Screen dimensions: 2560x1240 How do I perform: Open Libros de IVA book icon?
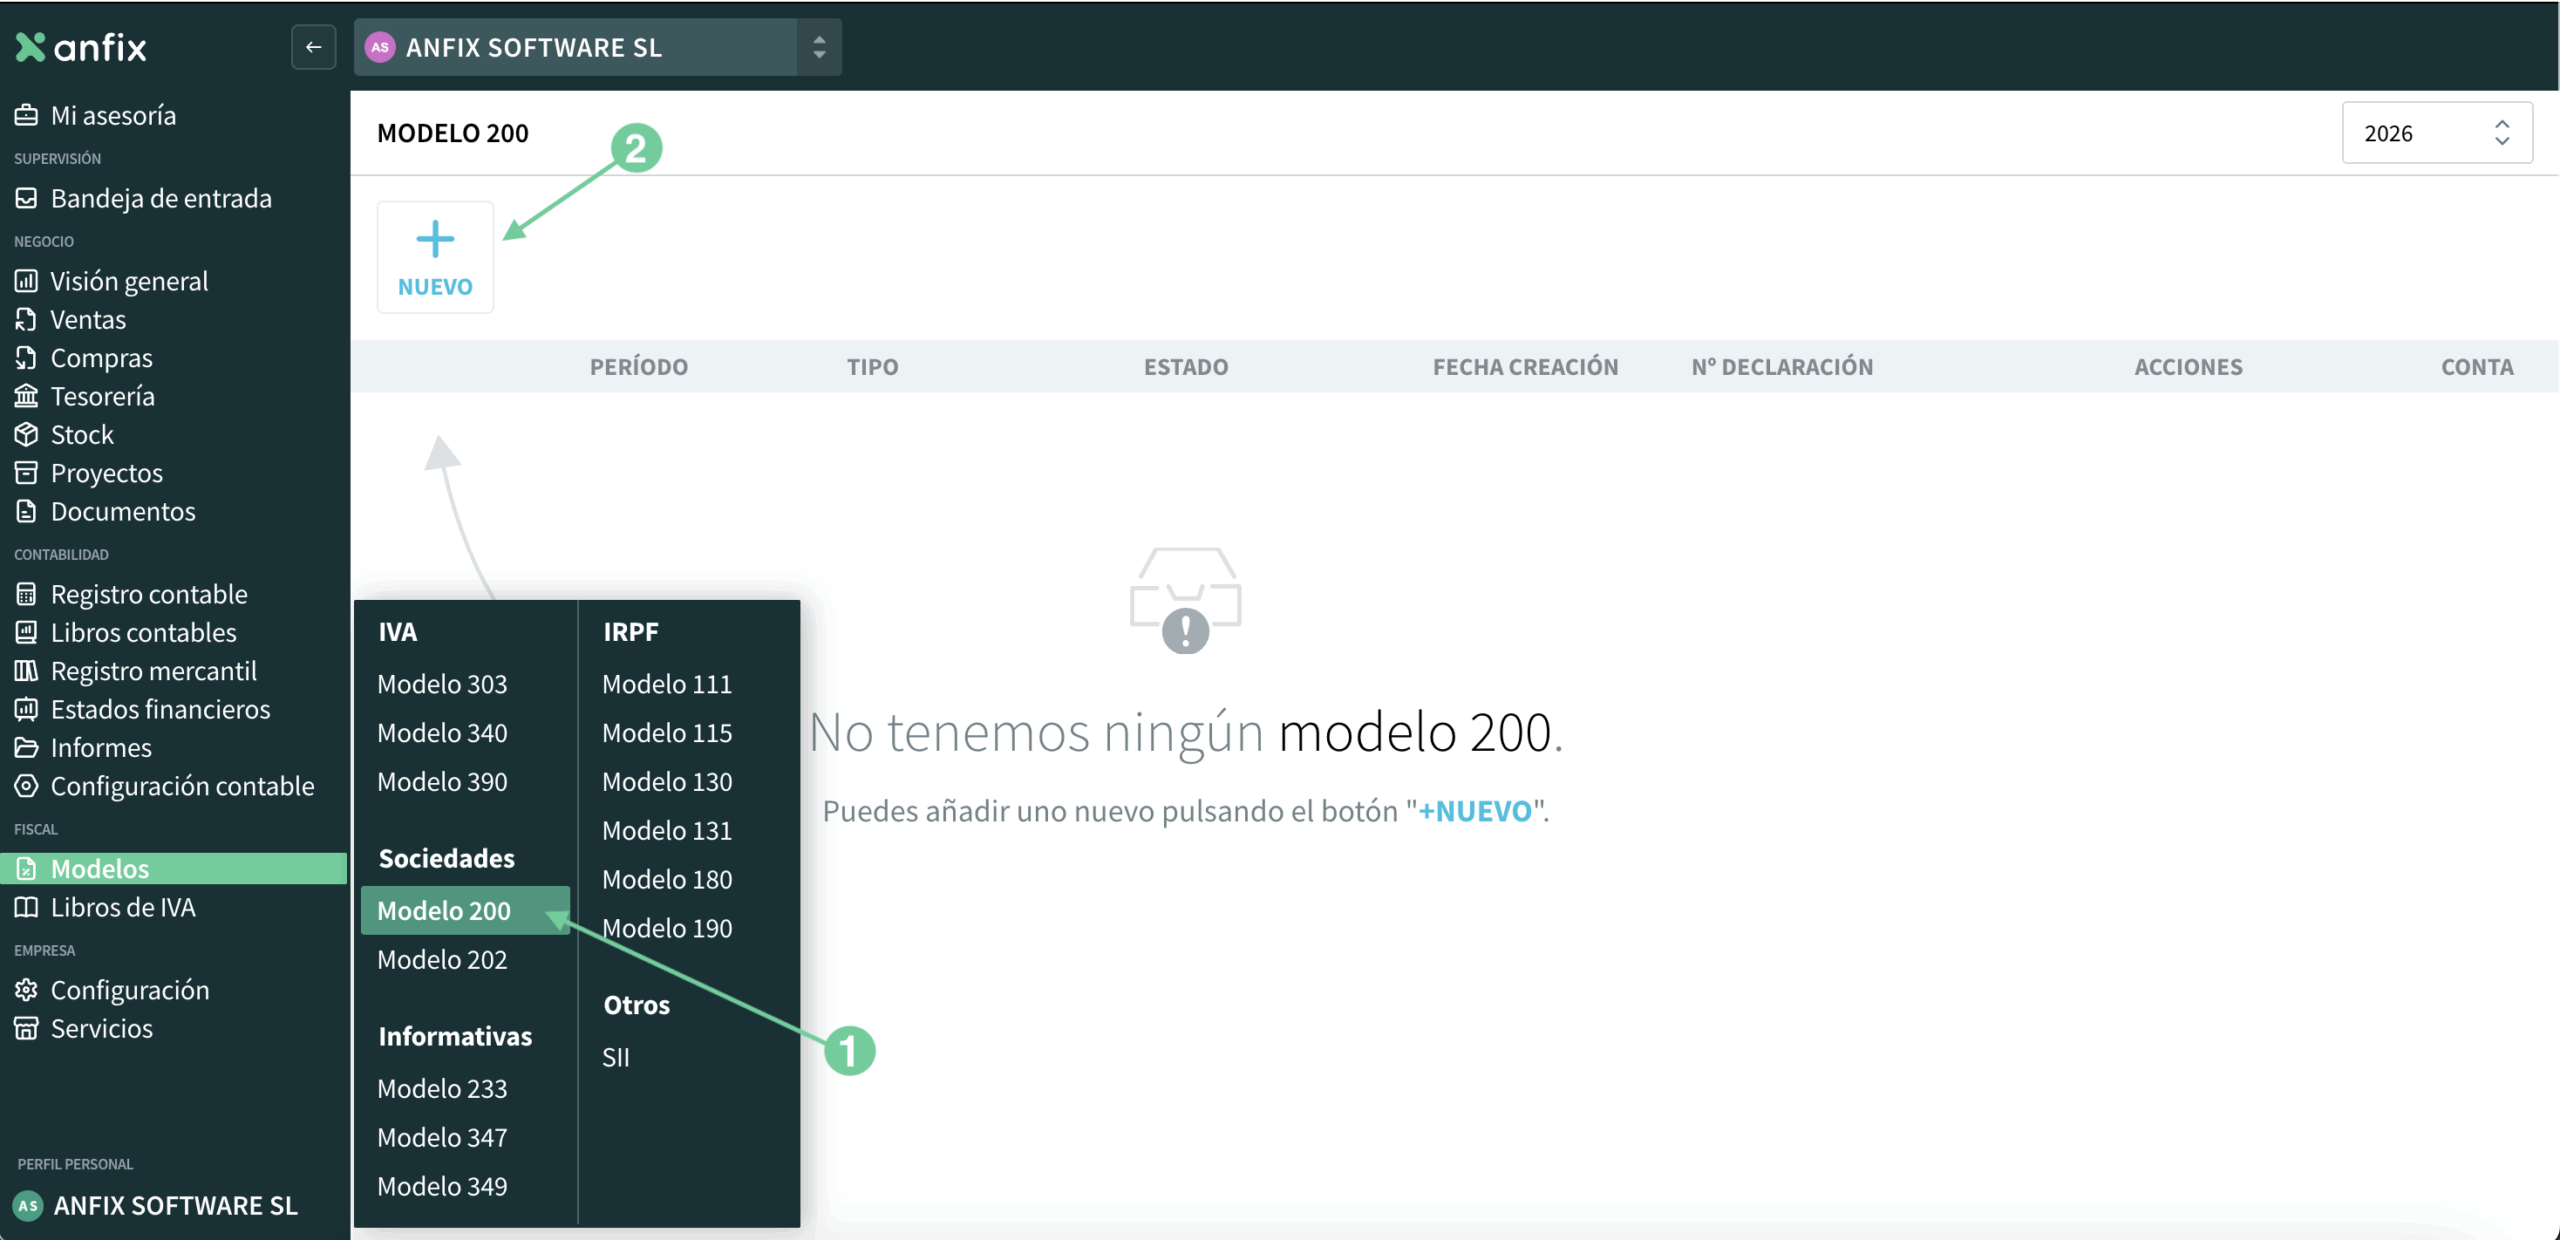coord(26,907)
